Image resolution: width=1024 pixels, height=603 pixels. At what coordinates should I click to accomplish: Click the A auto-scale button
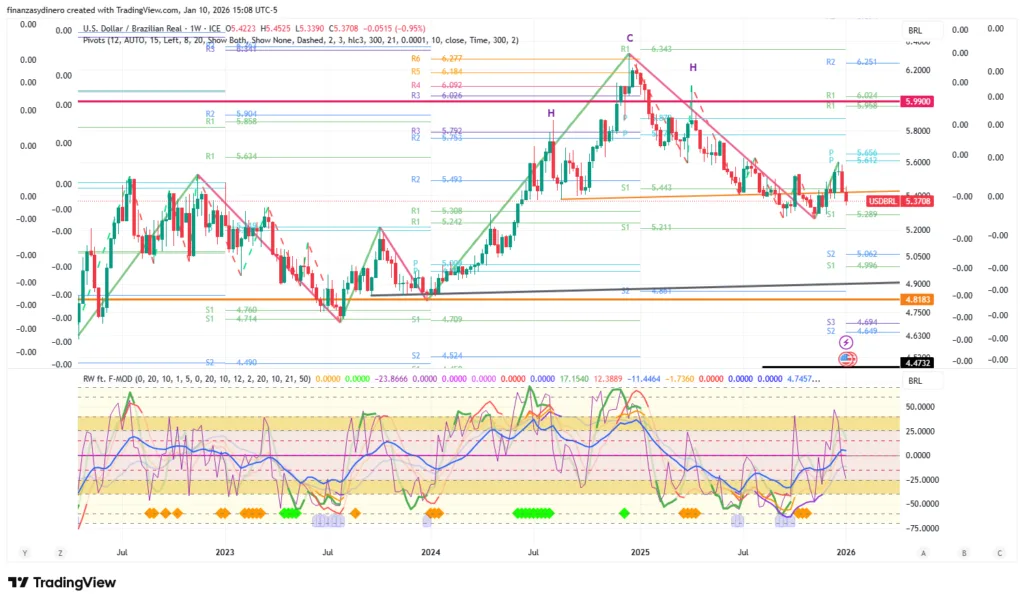923,552
